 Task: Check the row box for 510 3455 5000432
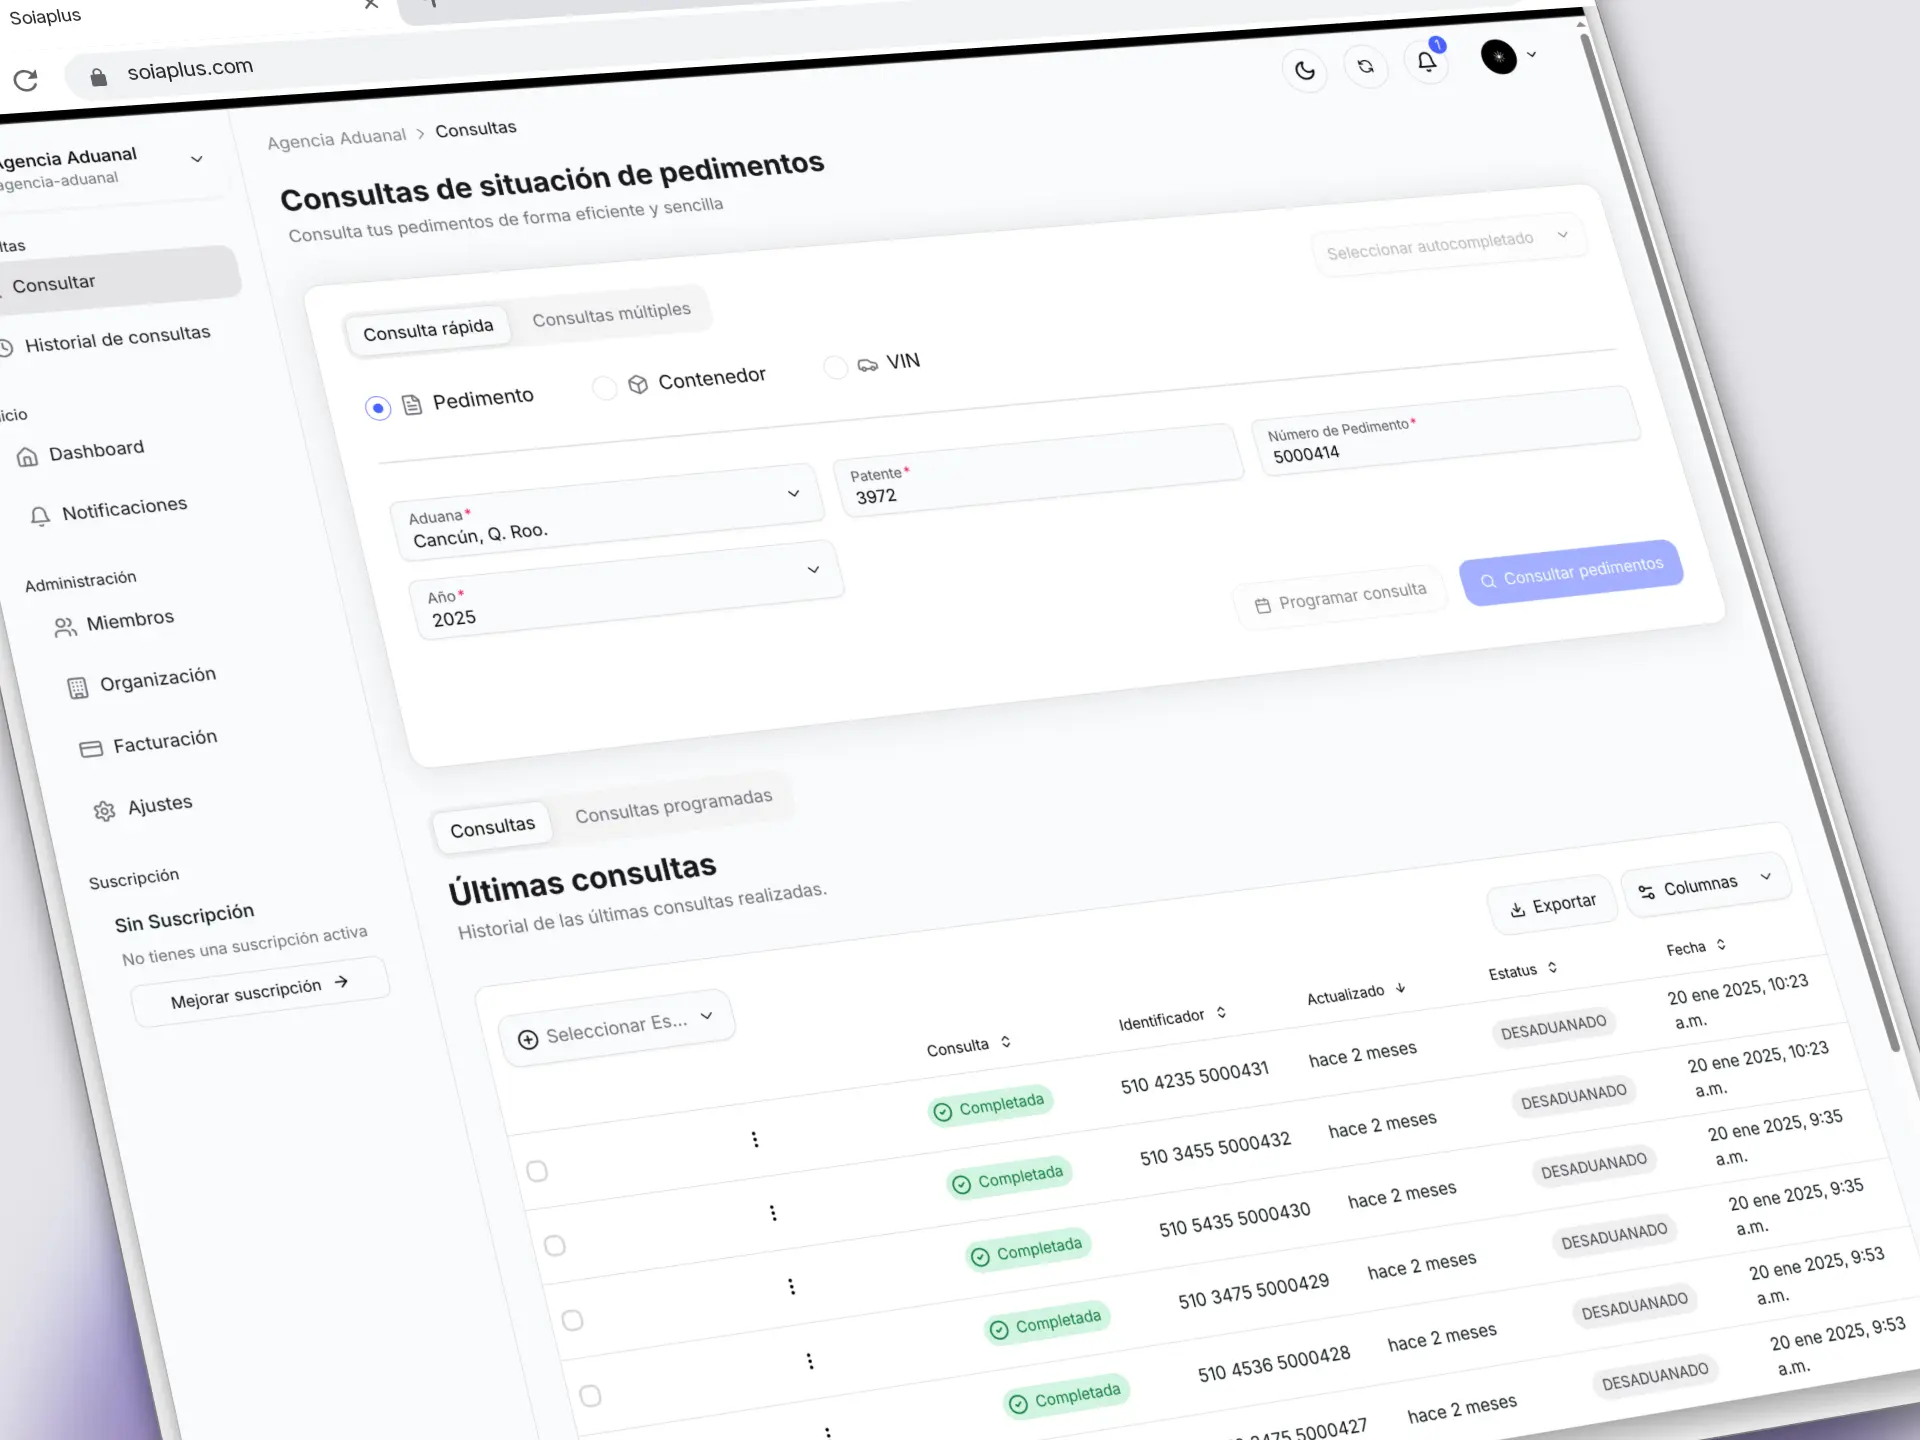click(x=554, y=1245)
